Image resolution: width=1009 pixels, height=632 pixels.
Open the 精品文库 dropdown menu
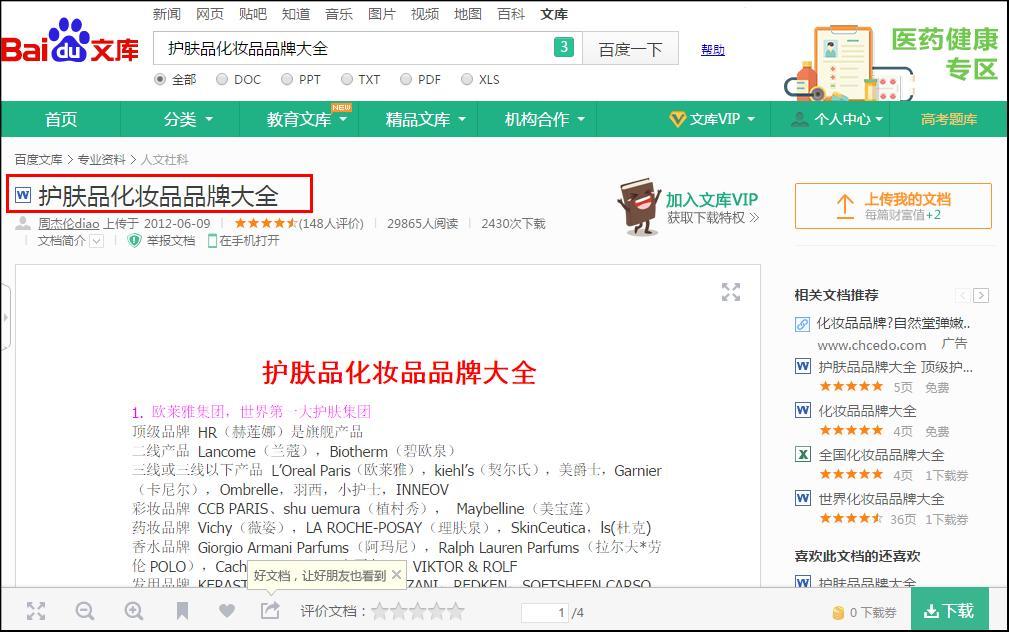point(425,119)
